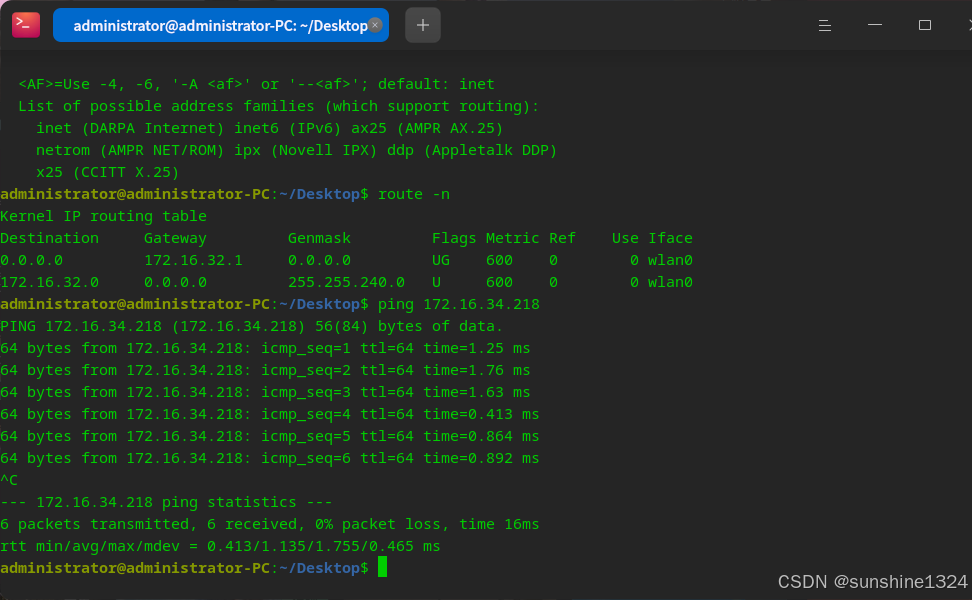Click 'rtt min/avg/max/mdev' statistics line
The height and width of the screenshot is (600, 972).
click(220, 546)
